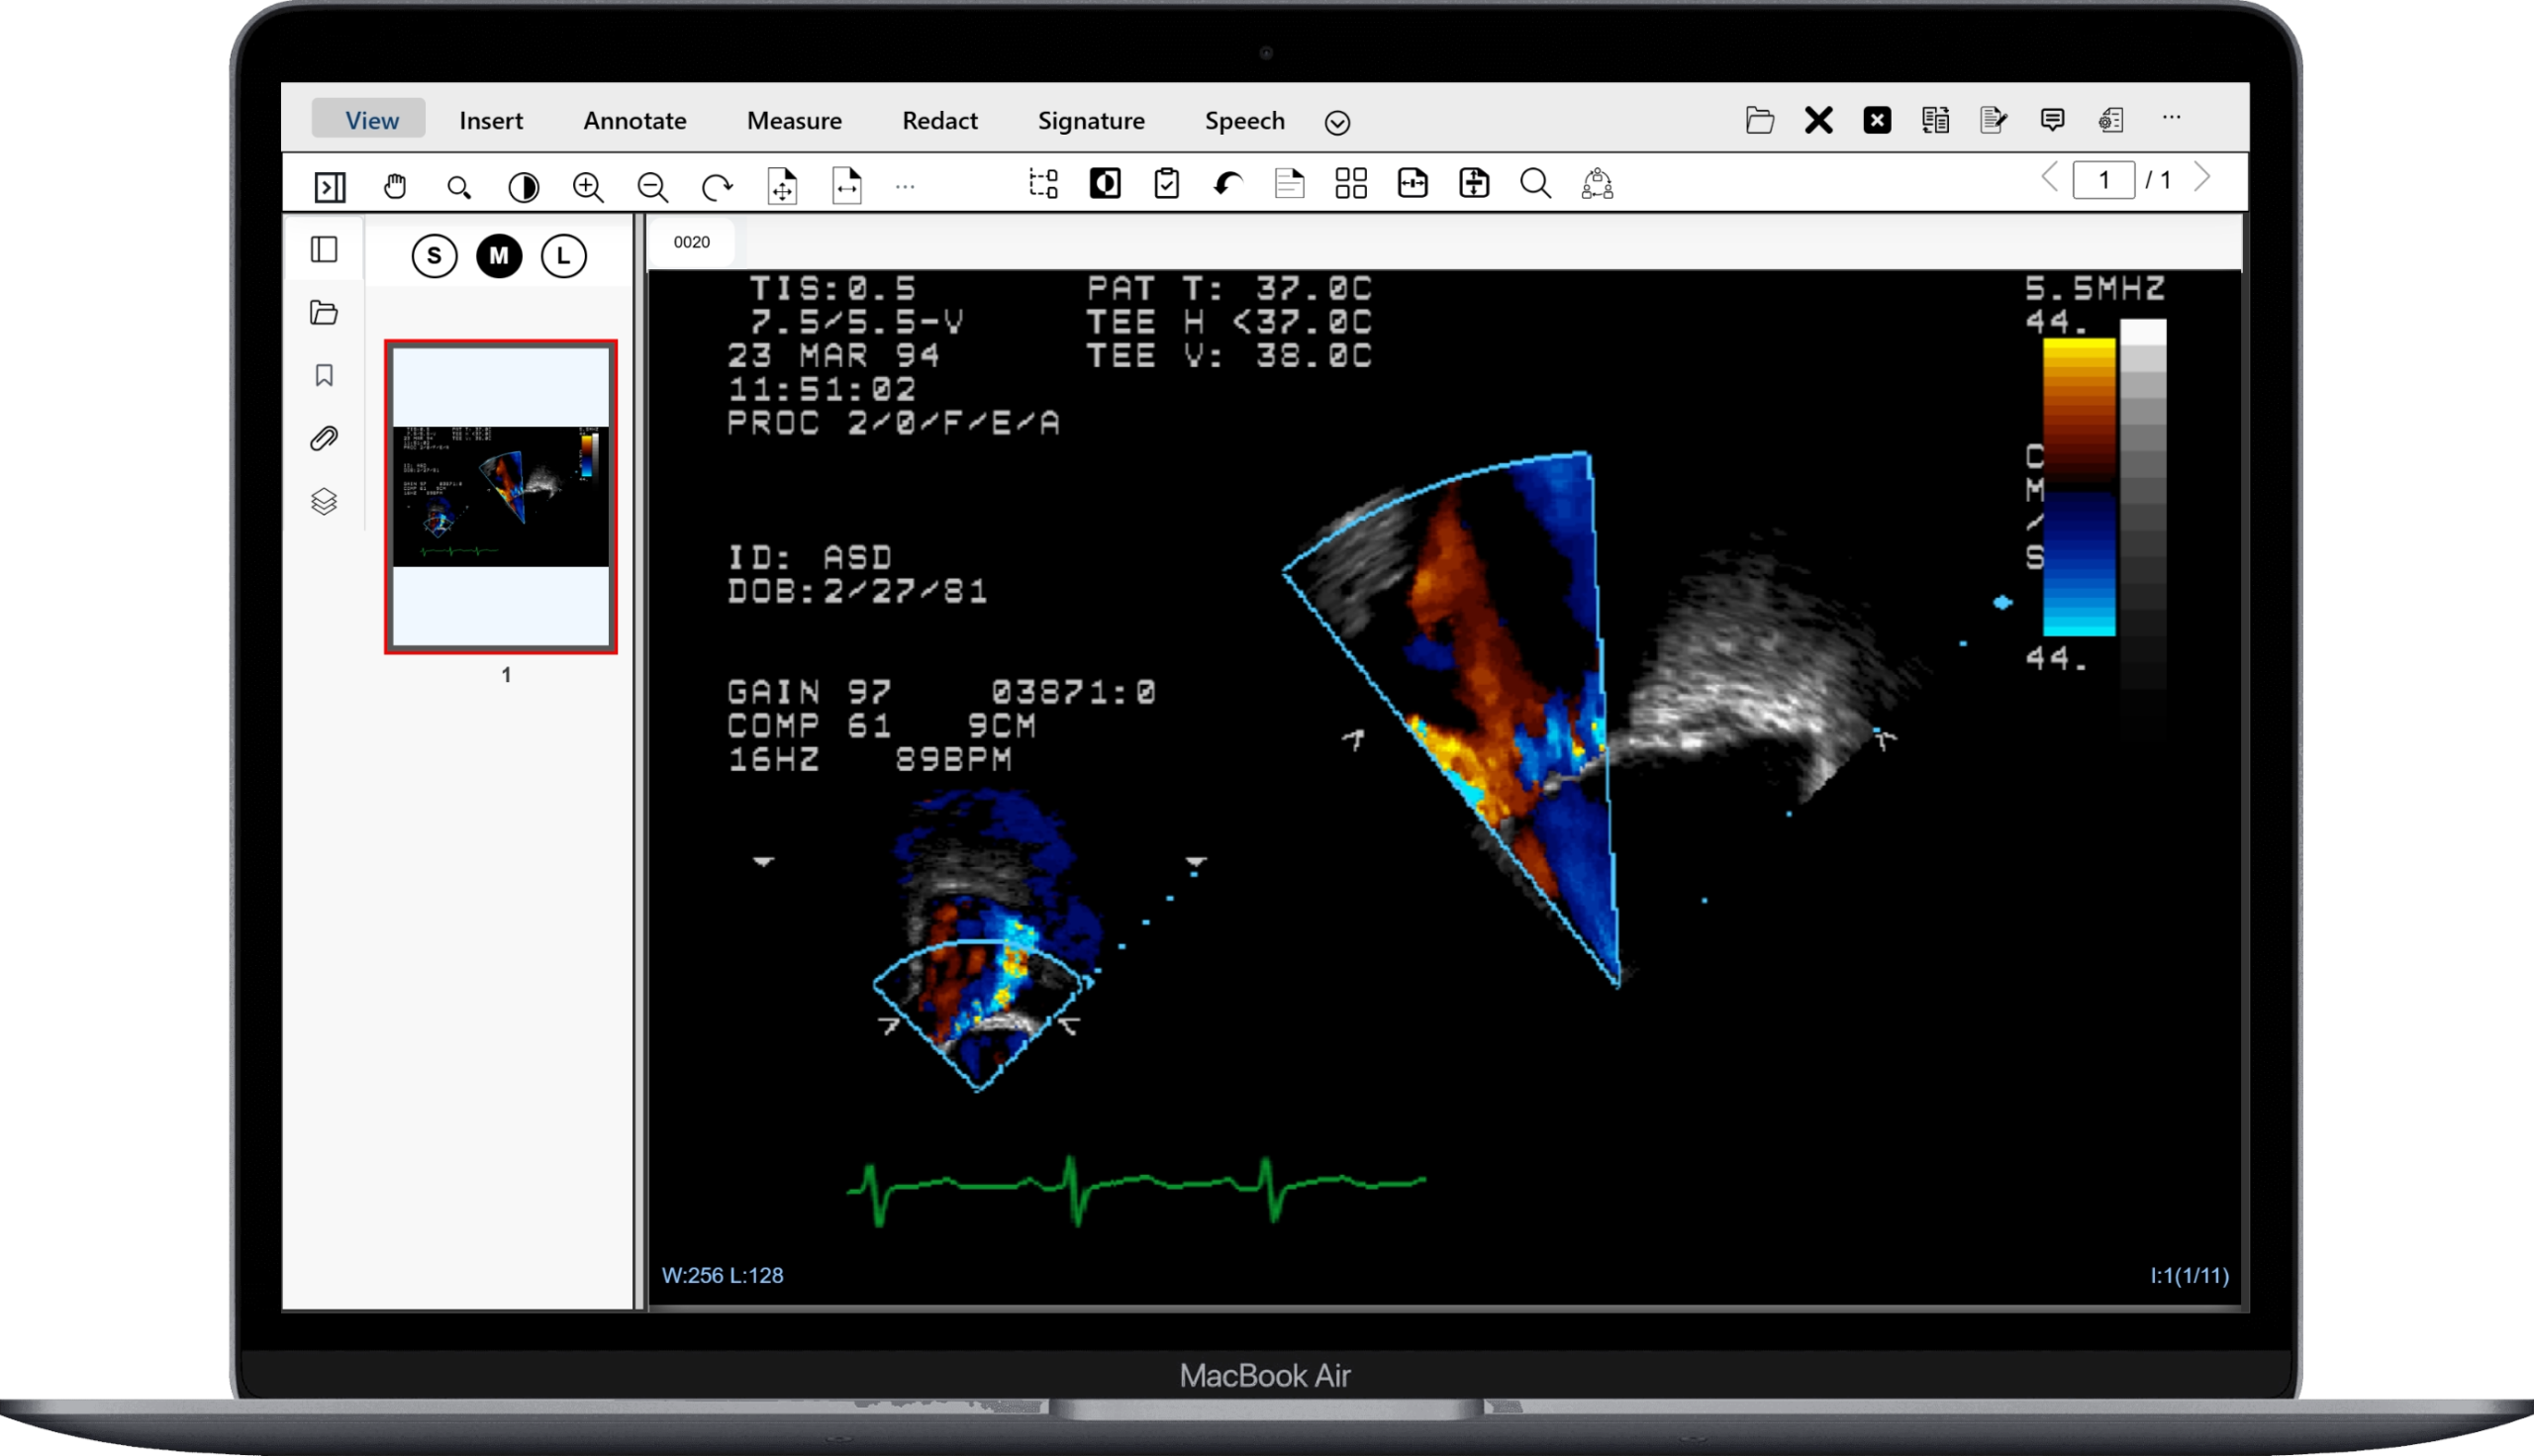
Task: Activate the half-circle contrast tool
Action: 523,186
